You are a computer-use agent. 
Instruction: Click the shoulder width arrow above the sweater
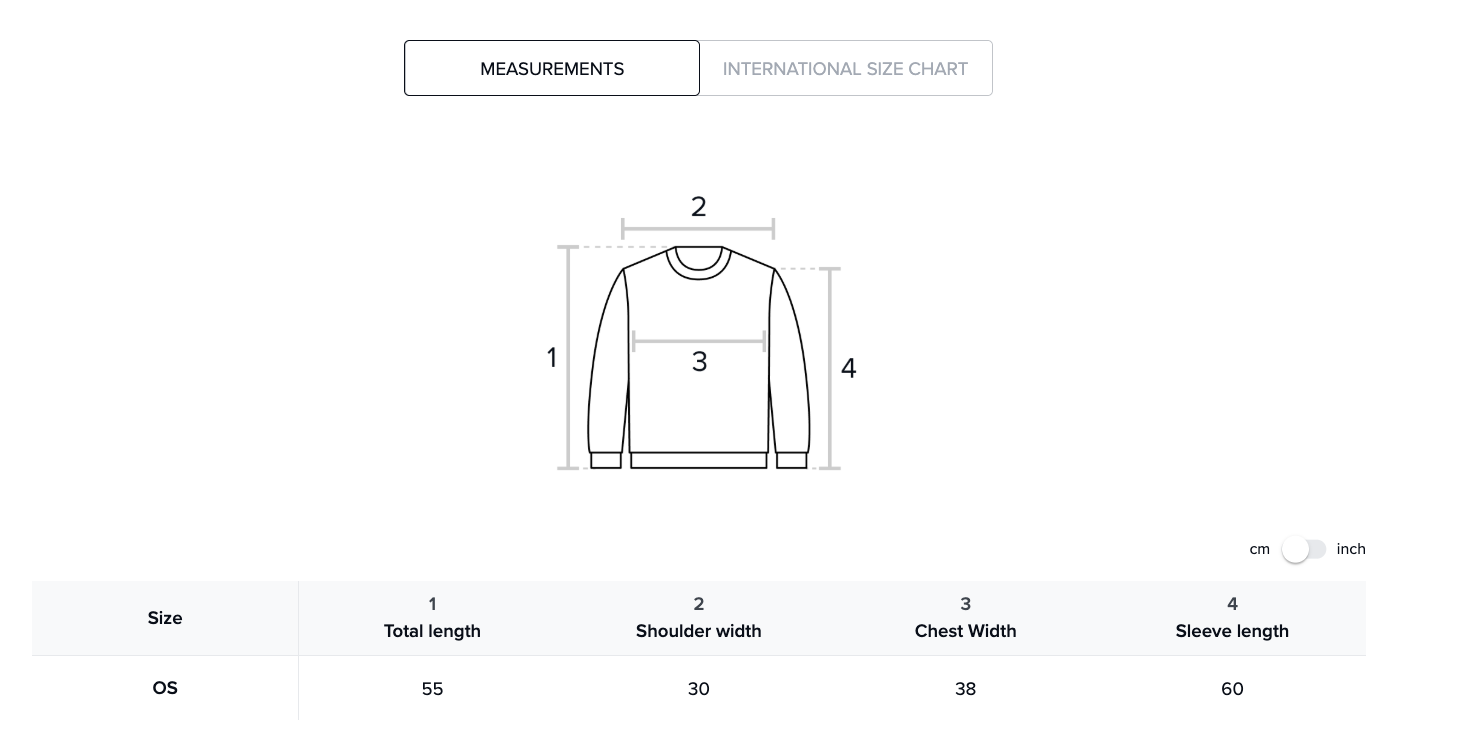[698, 229]
